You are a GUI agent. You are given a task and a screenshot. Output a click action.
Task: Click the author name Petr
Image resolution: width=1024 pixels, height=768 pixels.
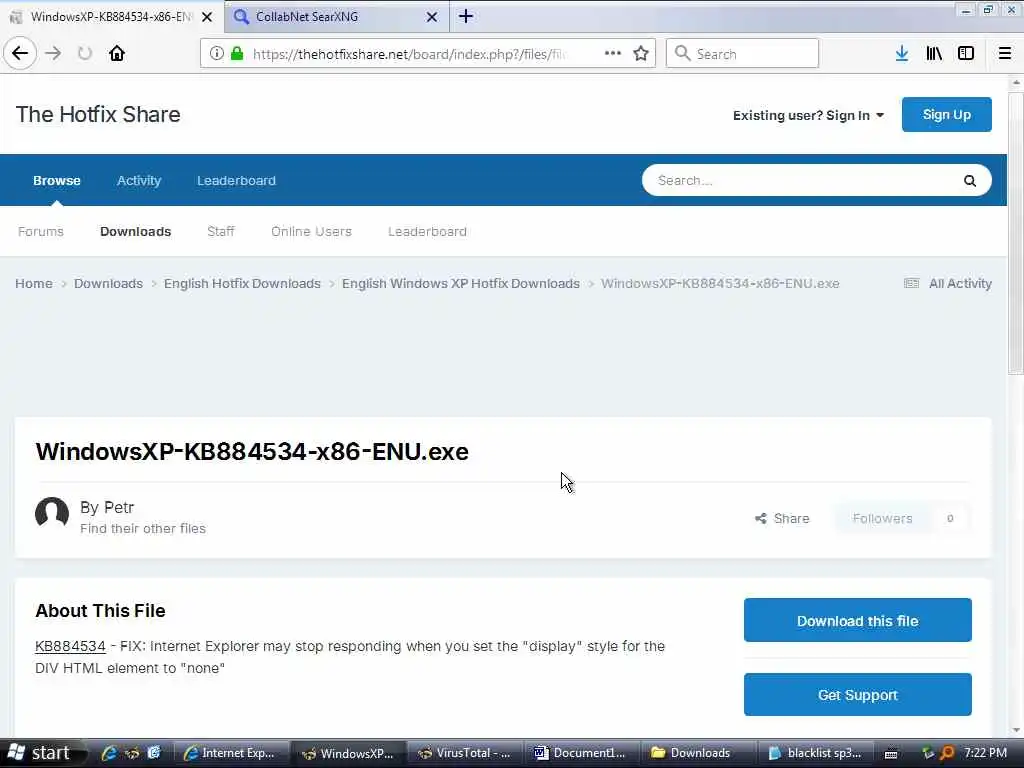119,507
